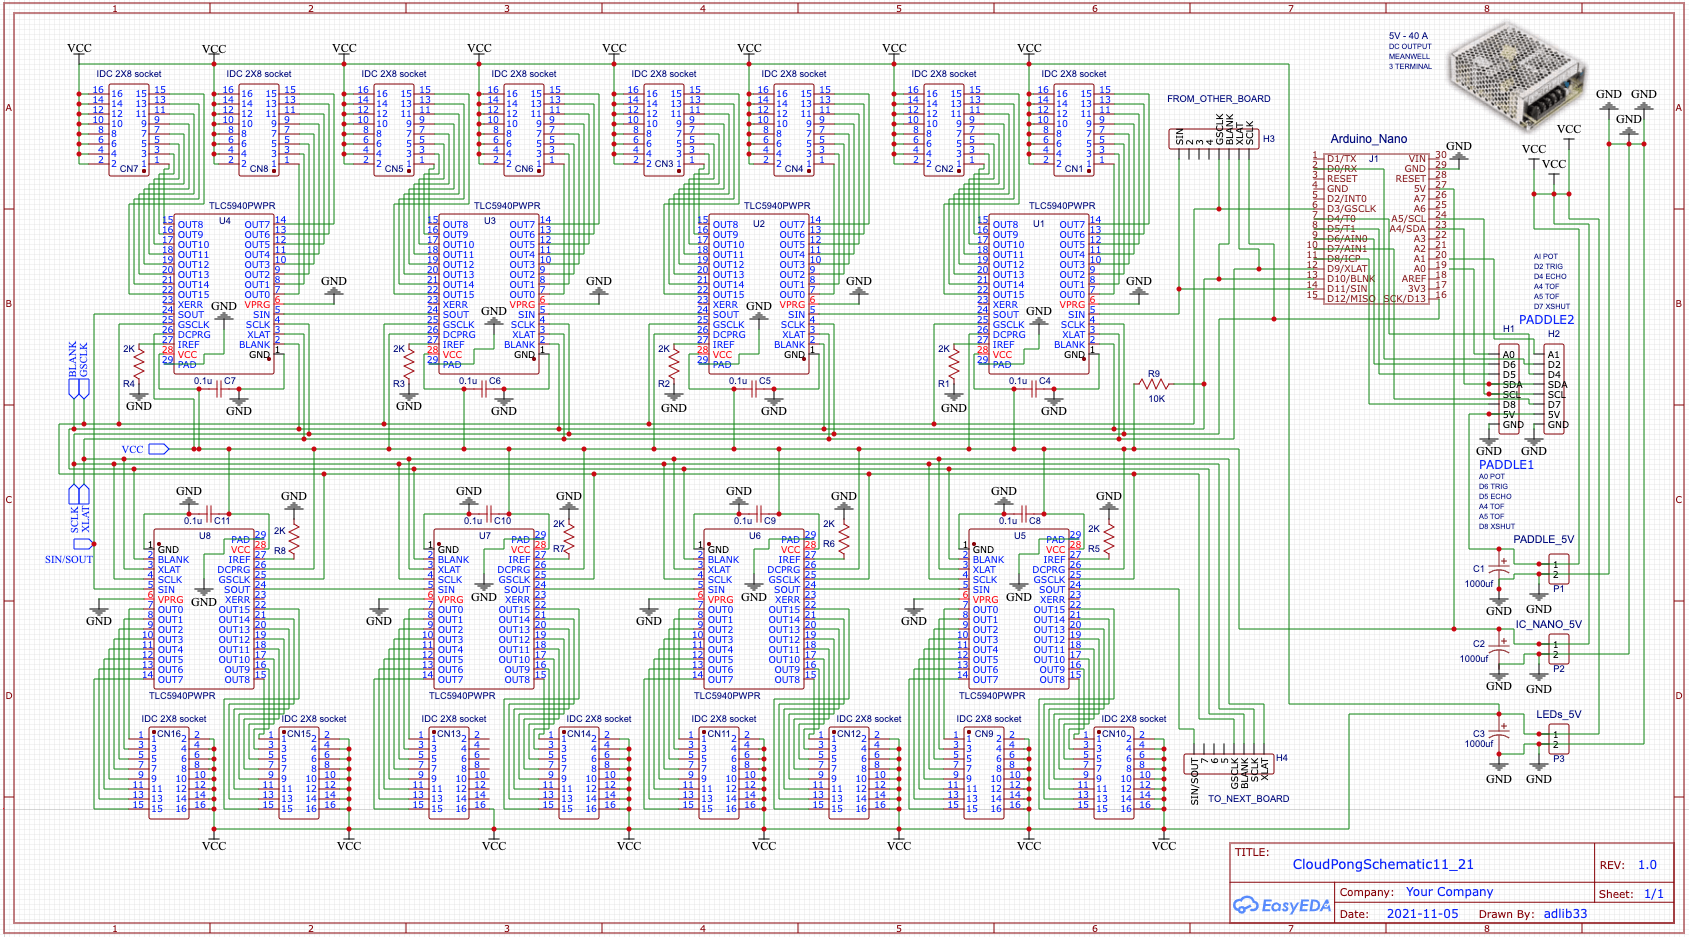Select the P3 connector designator

(1558, 759)
